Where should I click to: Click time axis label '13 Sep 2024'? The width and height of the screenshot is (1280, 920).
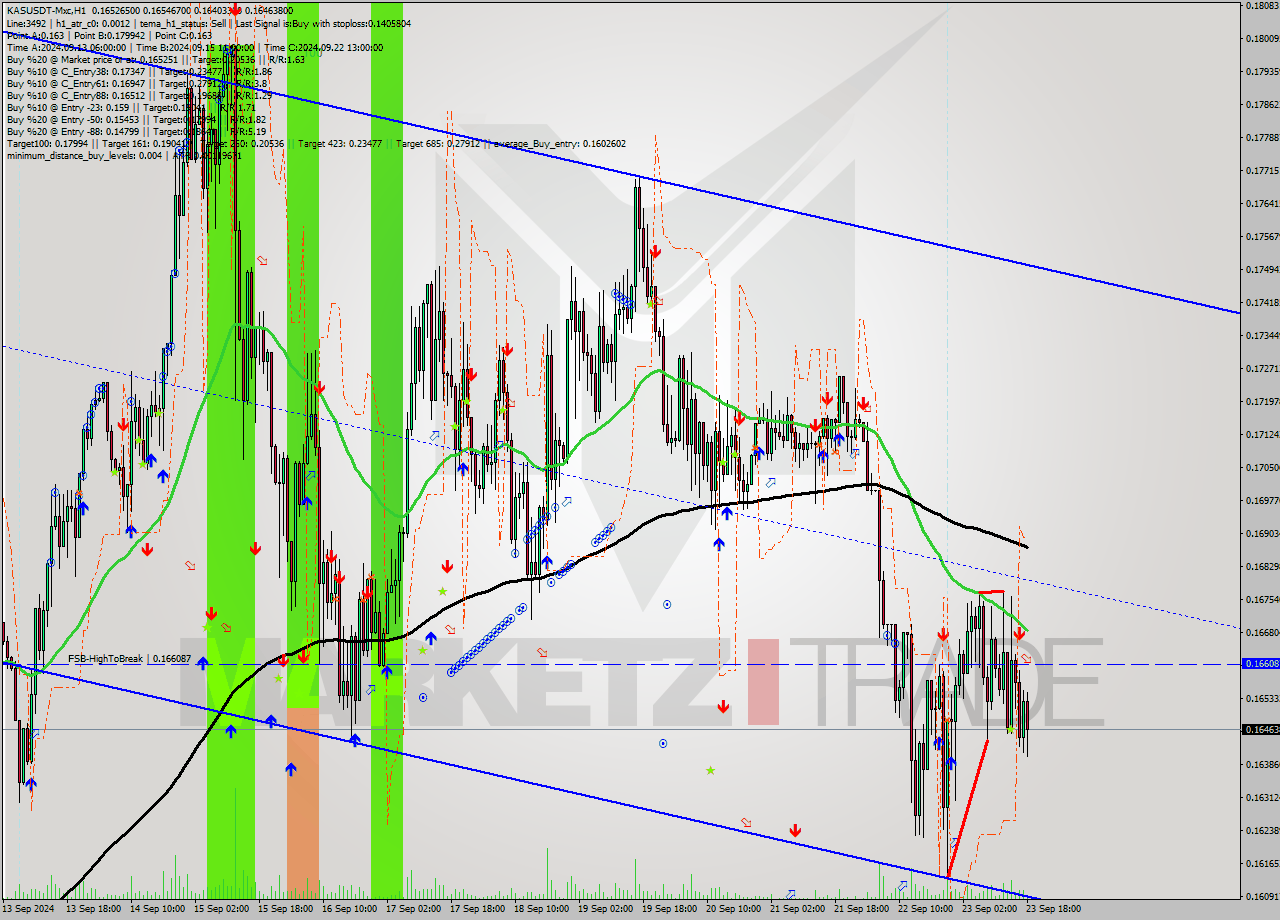click(28, 909)
